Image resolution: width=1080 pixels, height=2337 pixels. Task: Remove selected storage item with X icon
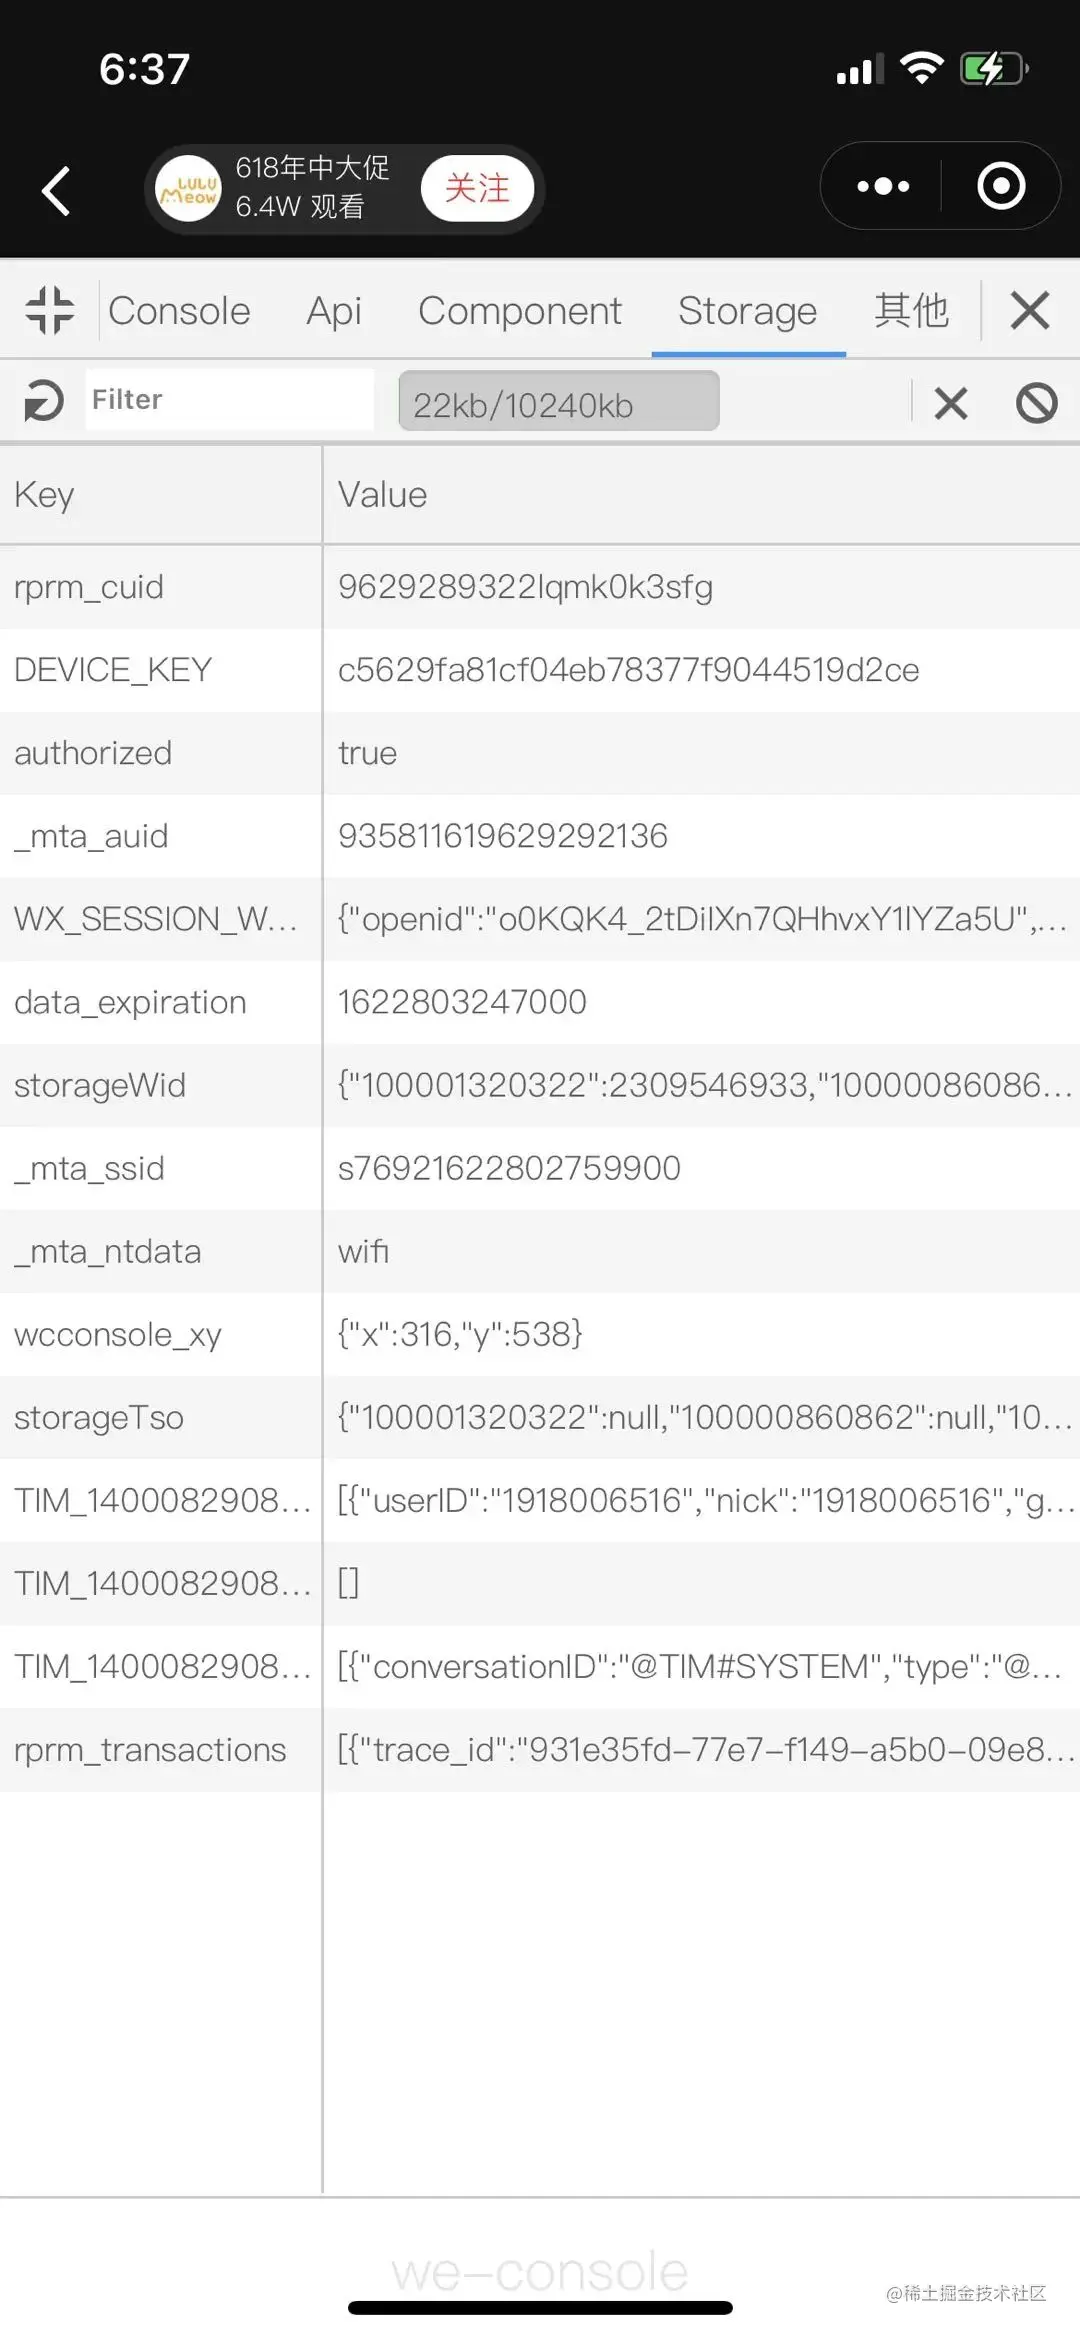pos(951,404)
